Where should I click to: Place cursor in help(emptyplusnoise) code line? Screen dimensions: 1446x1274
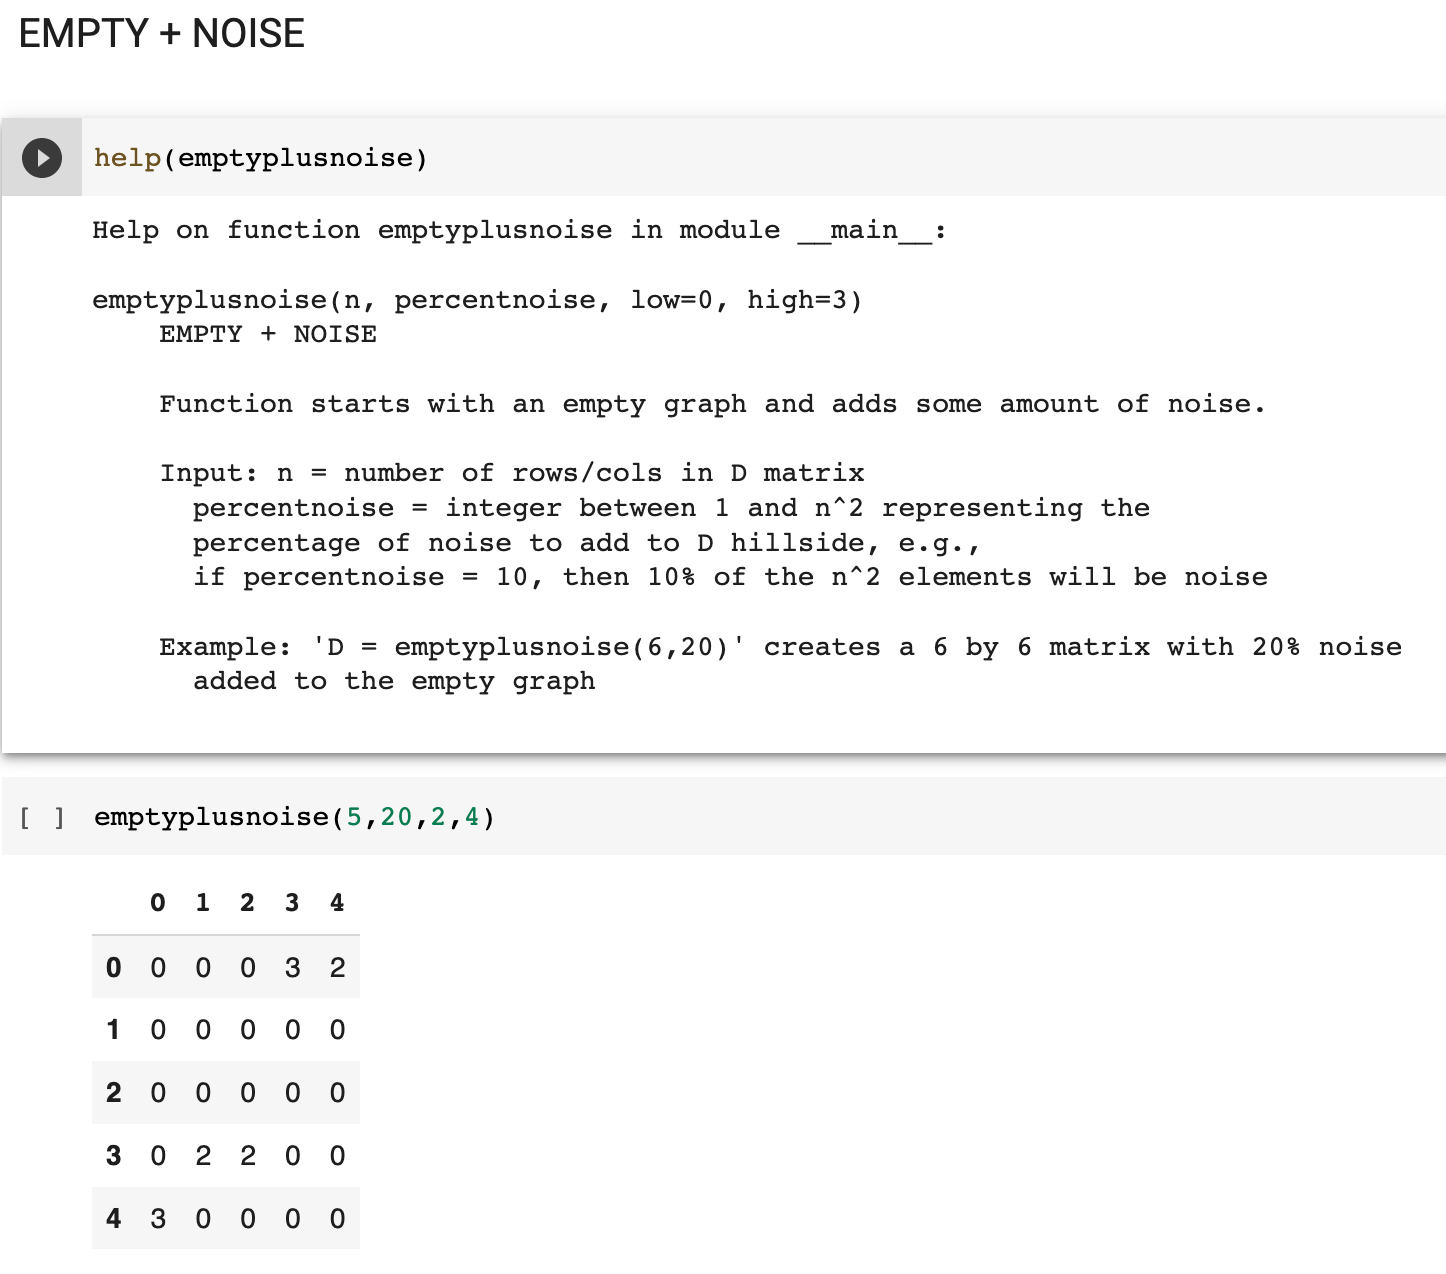pyautogui.click(x=261, y=158)
